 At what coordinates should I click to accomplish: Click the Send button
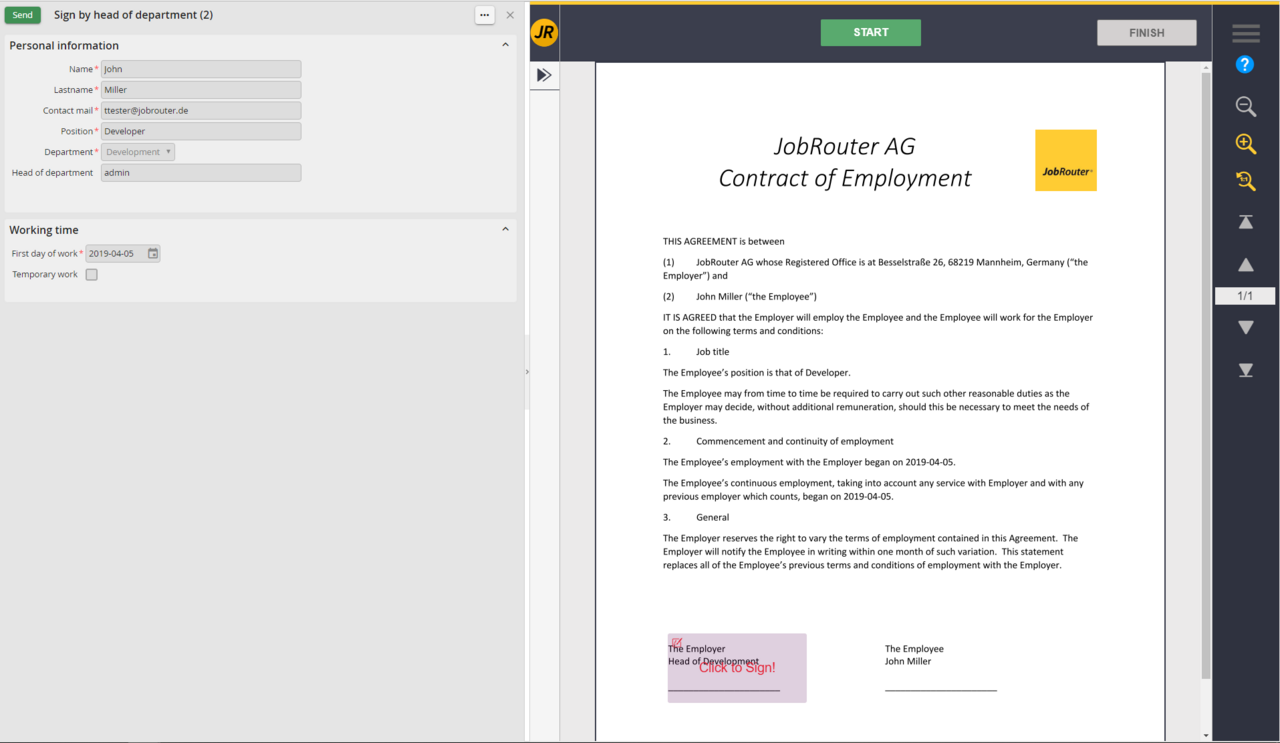[x=22, y=14]
